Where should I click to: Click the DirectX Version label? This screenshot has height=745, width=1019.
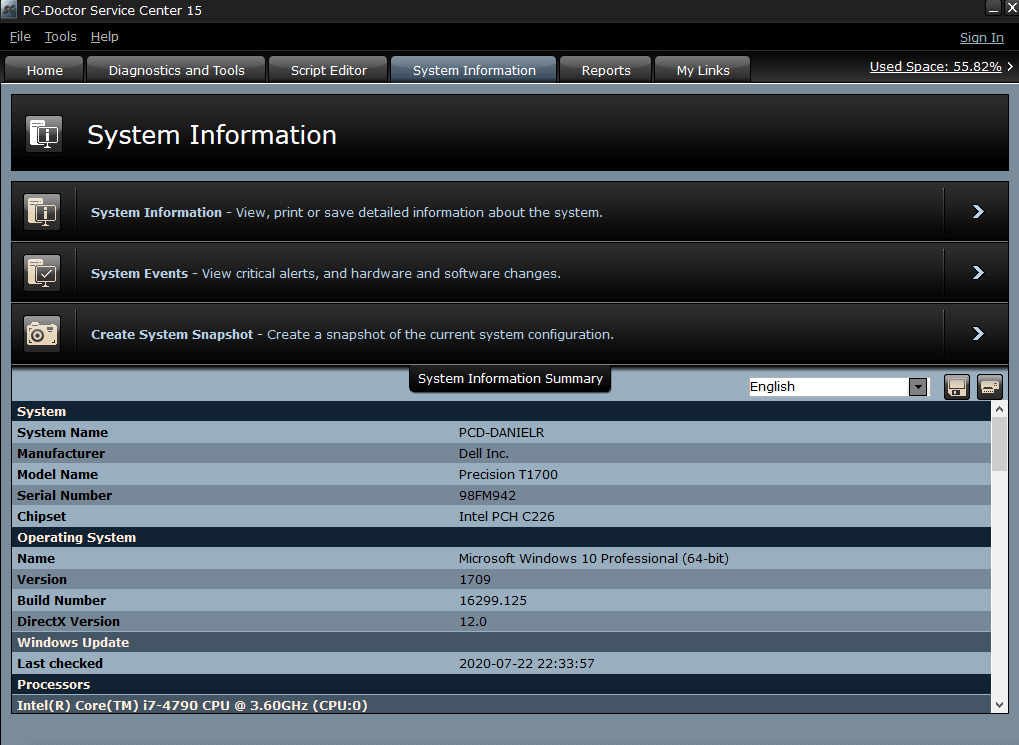click(68, 621)
